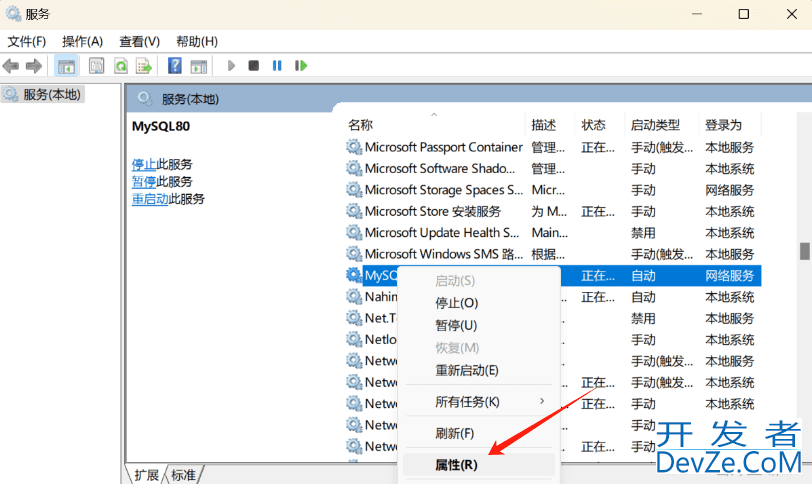812x484 pixels.
Task: Click the 暂停 this service link
Action: click(x=143, y=182)
